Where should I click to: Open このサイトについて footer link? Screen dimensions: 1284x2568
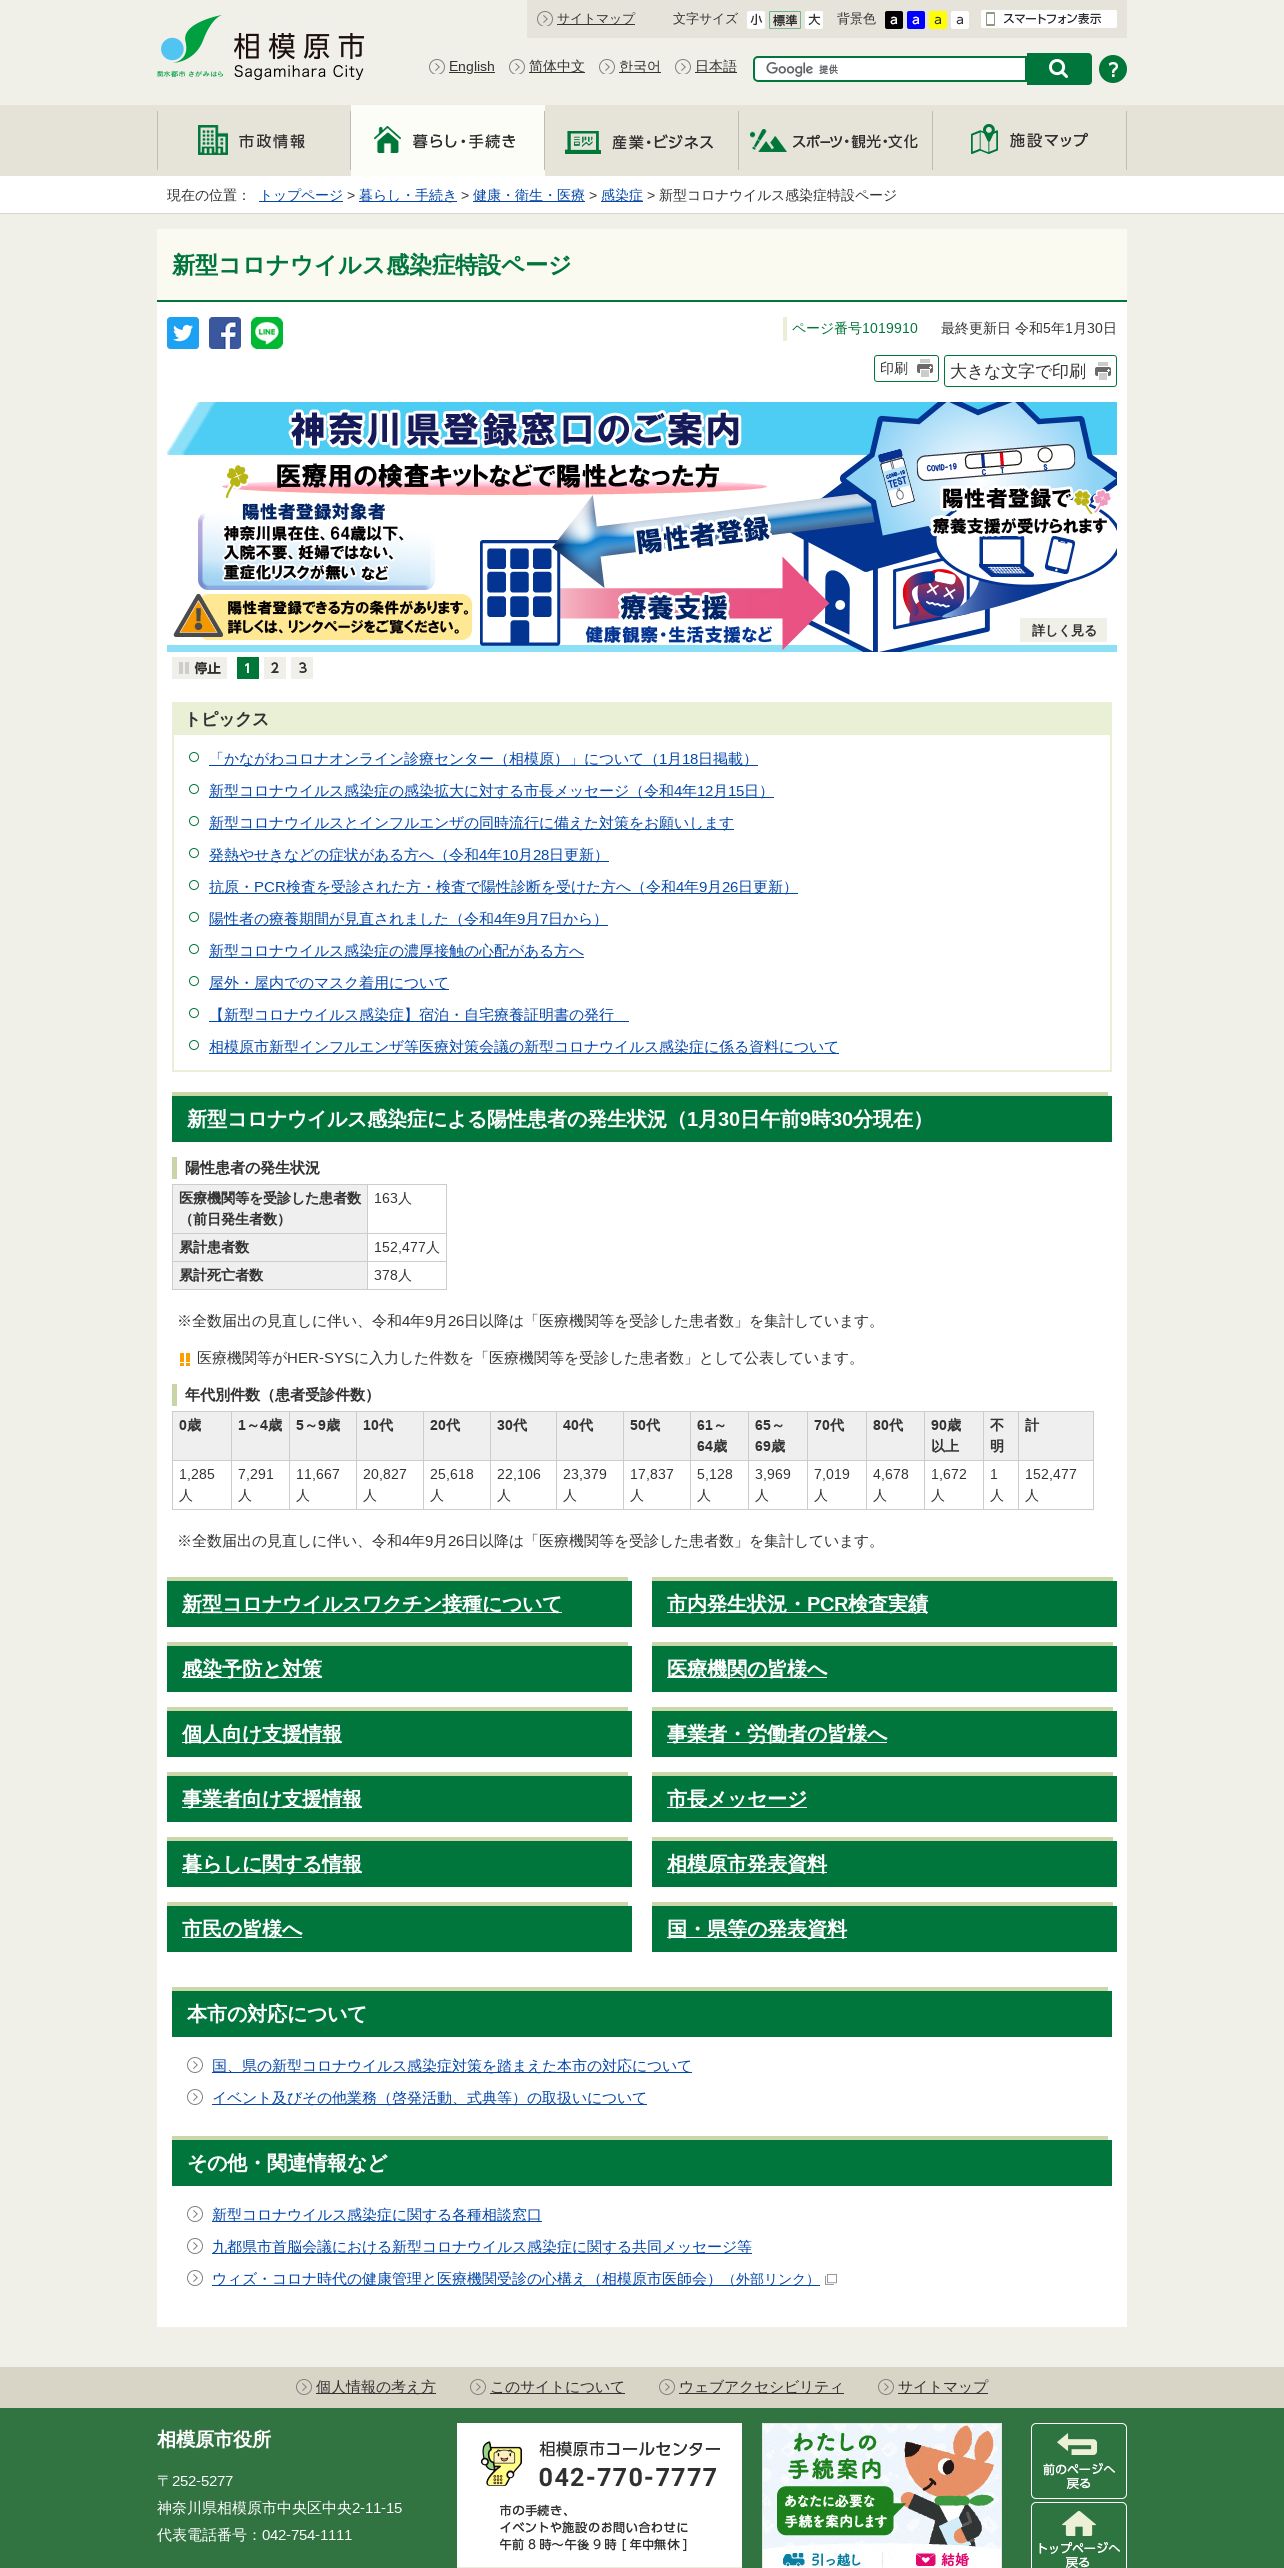pos(557,2387)
